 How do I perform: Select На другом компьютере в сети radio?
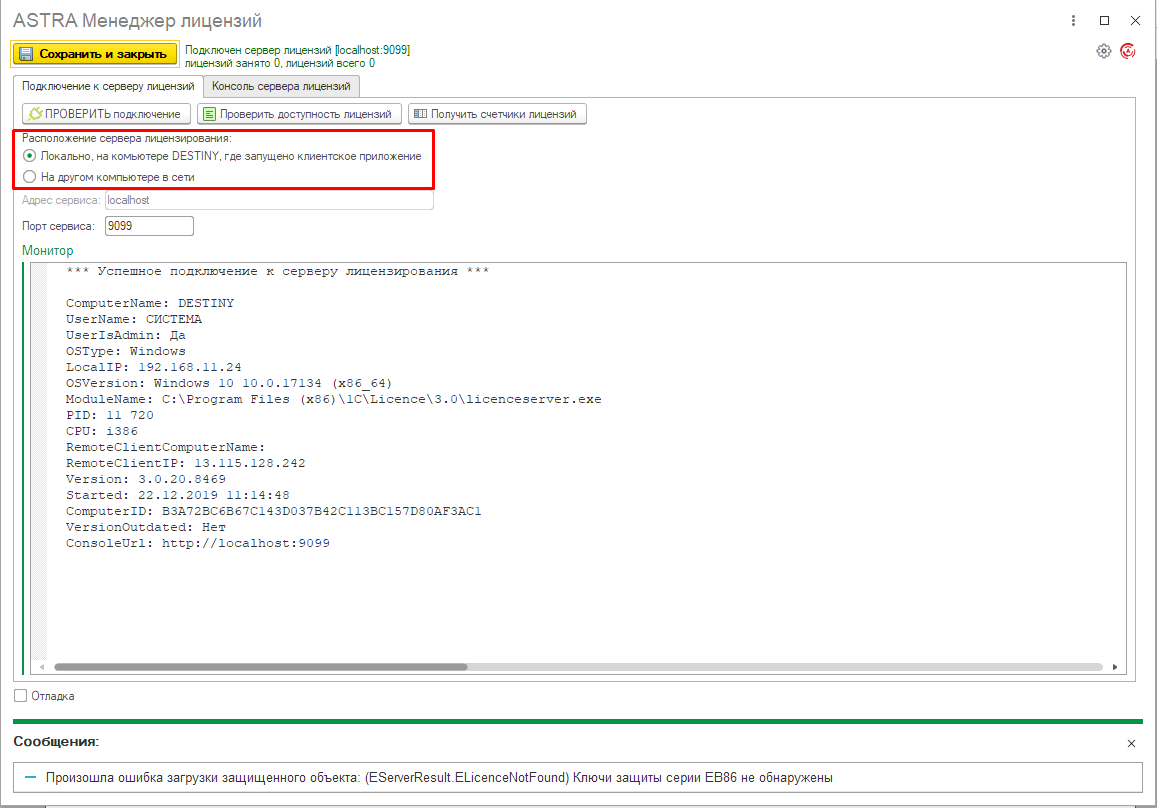coord(30,177)
